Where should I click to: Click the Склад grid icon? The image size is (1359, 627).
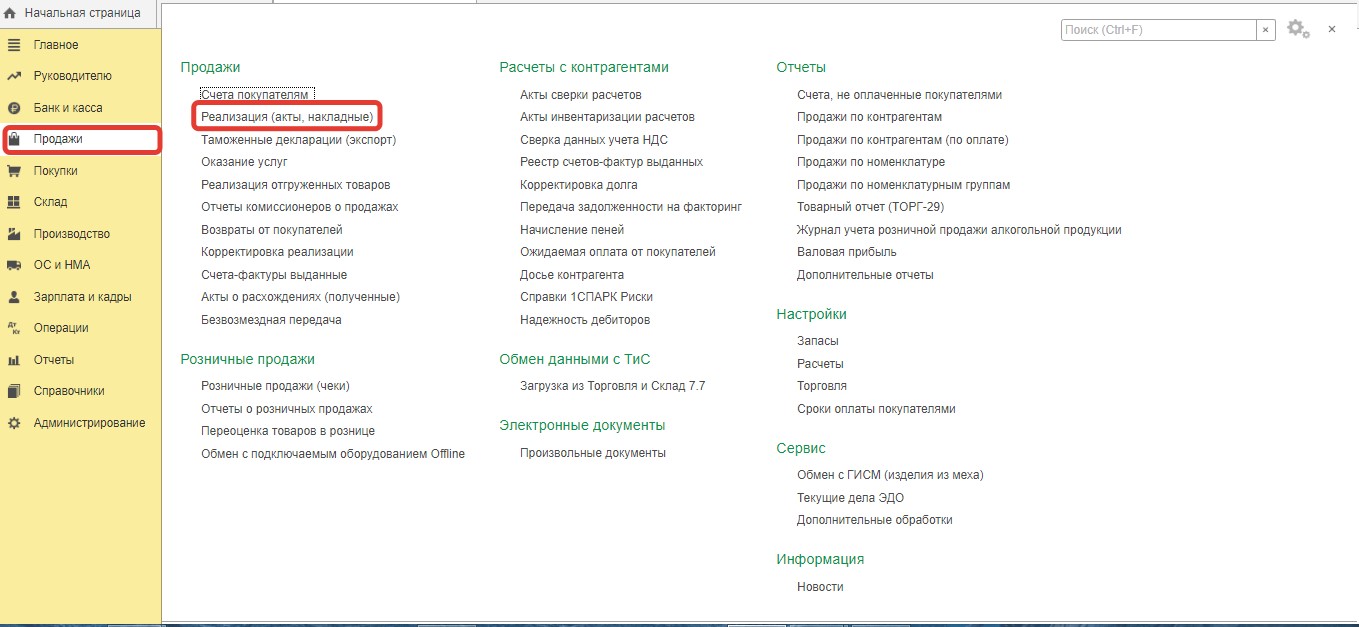(x=14, y=202)
